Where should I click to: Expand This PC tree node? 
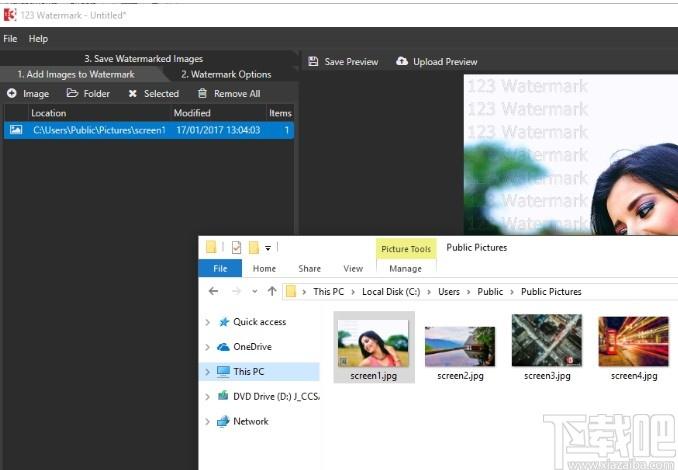(208, 372)
